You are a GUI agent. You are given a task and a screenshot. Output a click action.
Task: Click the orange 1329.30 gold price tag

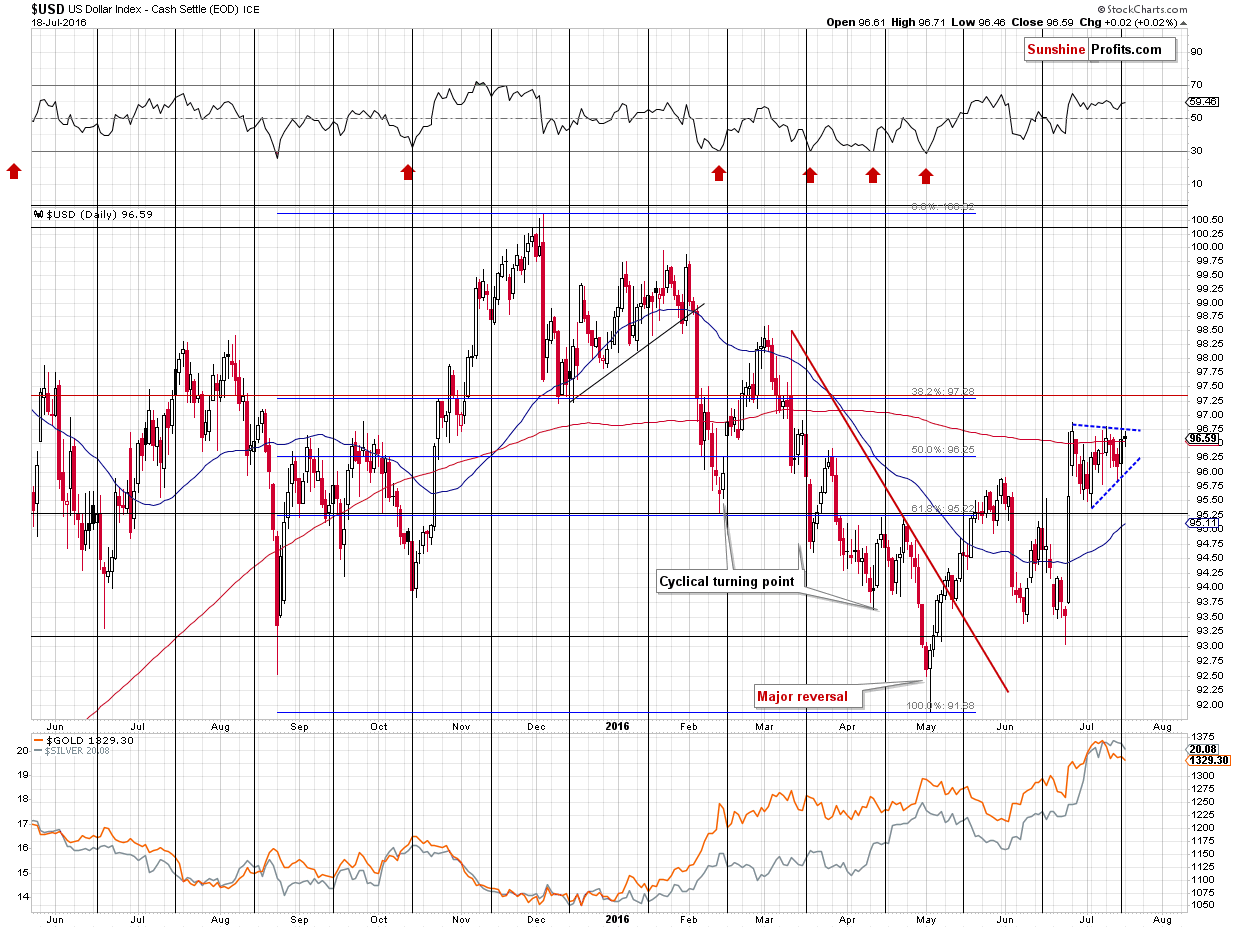click(1207, 760)
